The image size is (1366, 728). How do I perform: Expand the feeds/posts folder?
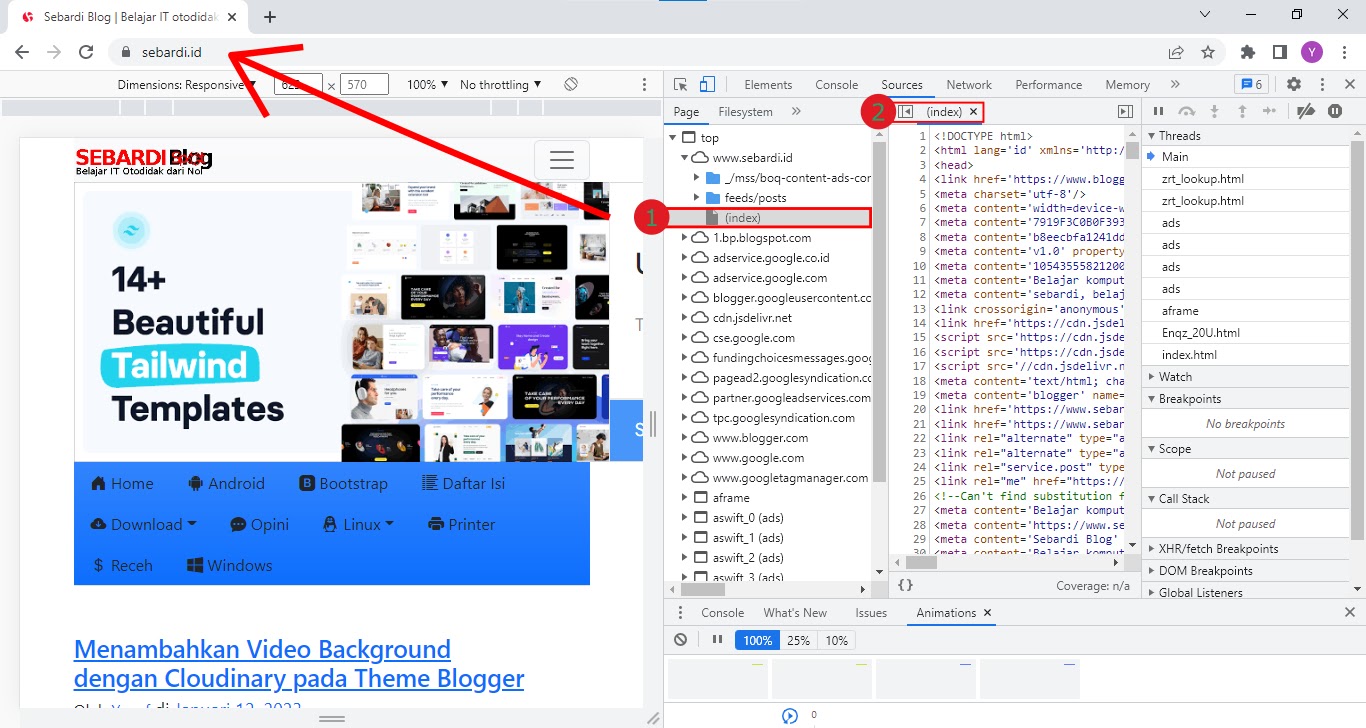[697, 198]
